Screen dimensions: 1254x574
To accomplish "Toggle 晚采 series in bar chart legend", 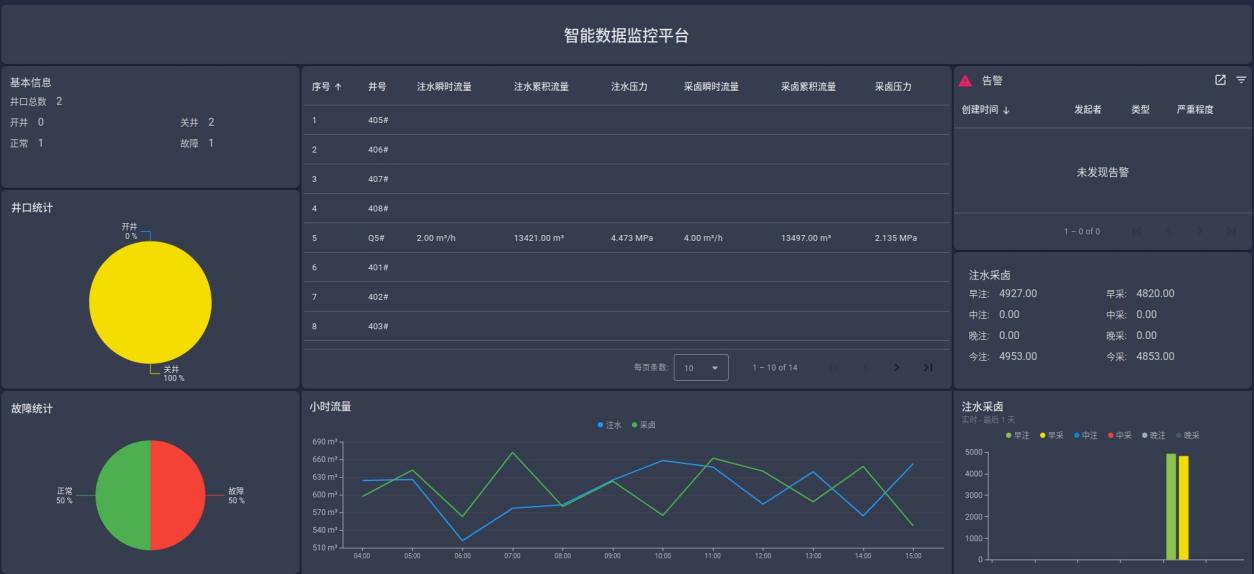I will (1187, 435).
